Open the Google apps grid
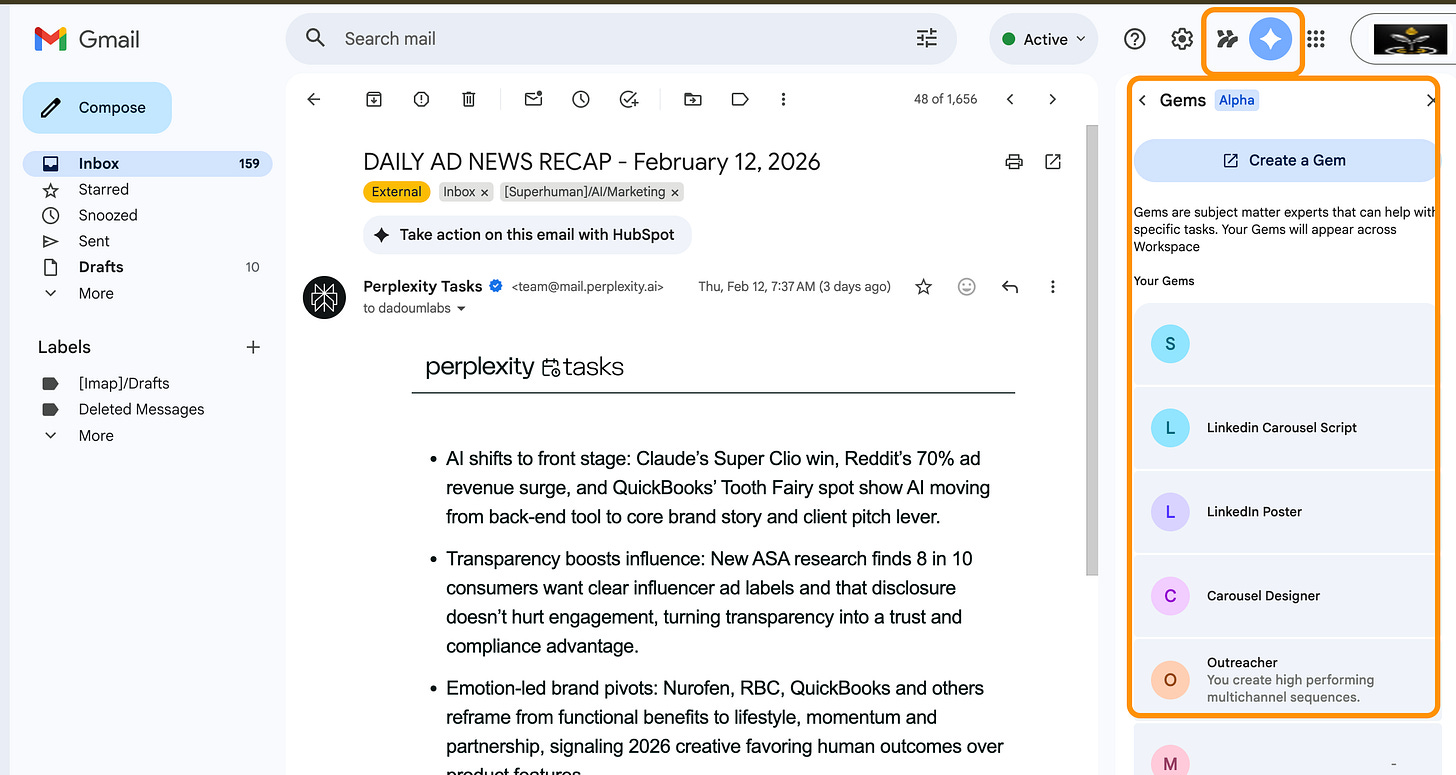Screen dimensions: 1456x775 [1316, 39]
